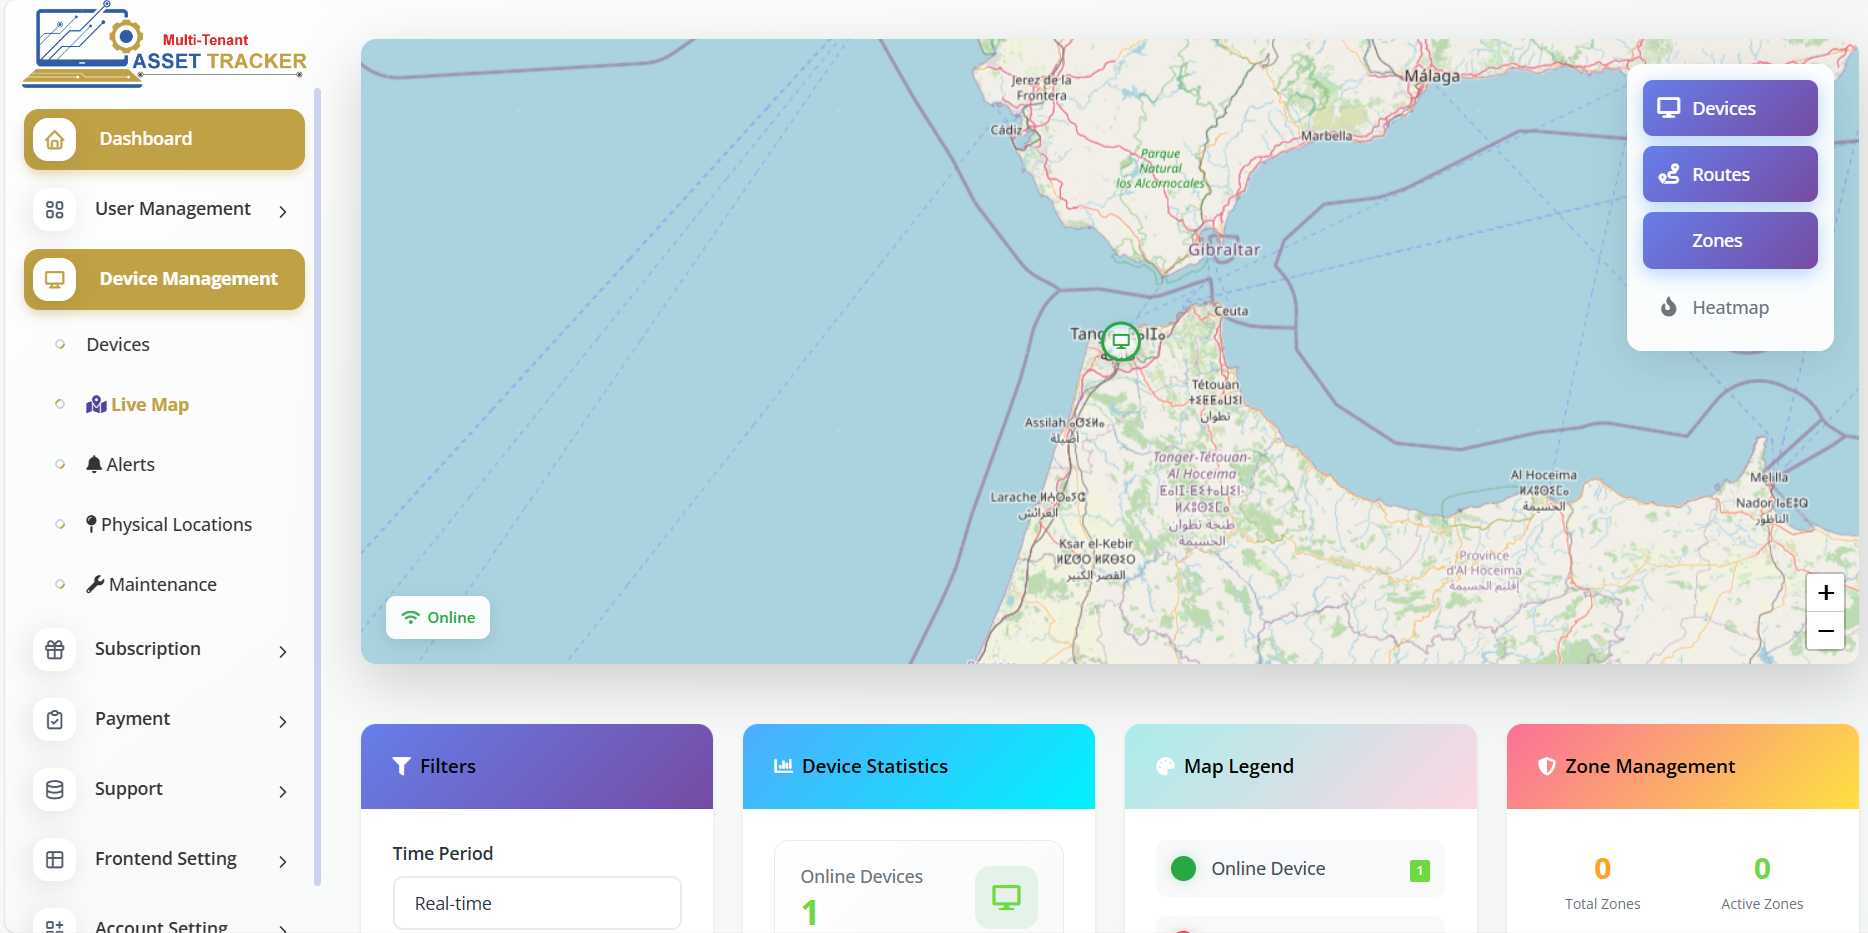Screen dimensions: 1868x933
Task: Click the Online Devices monitor icon
Action: click(1006, 897)
